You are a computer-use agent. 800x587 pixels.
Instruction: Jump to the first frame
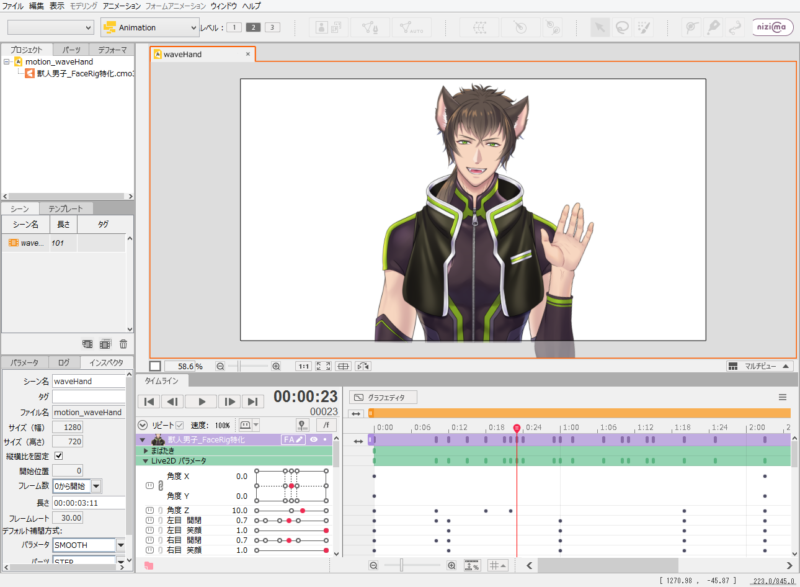coord(149,402)
